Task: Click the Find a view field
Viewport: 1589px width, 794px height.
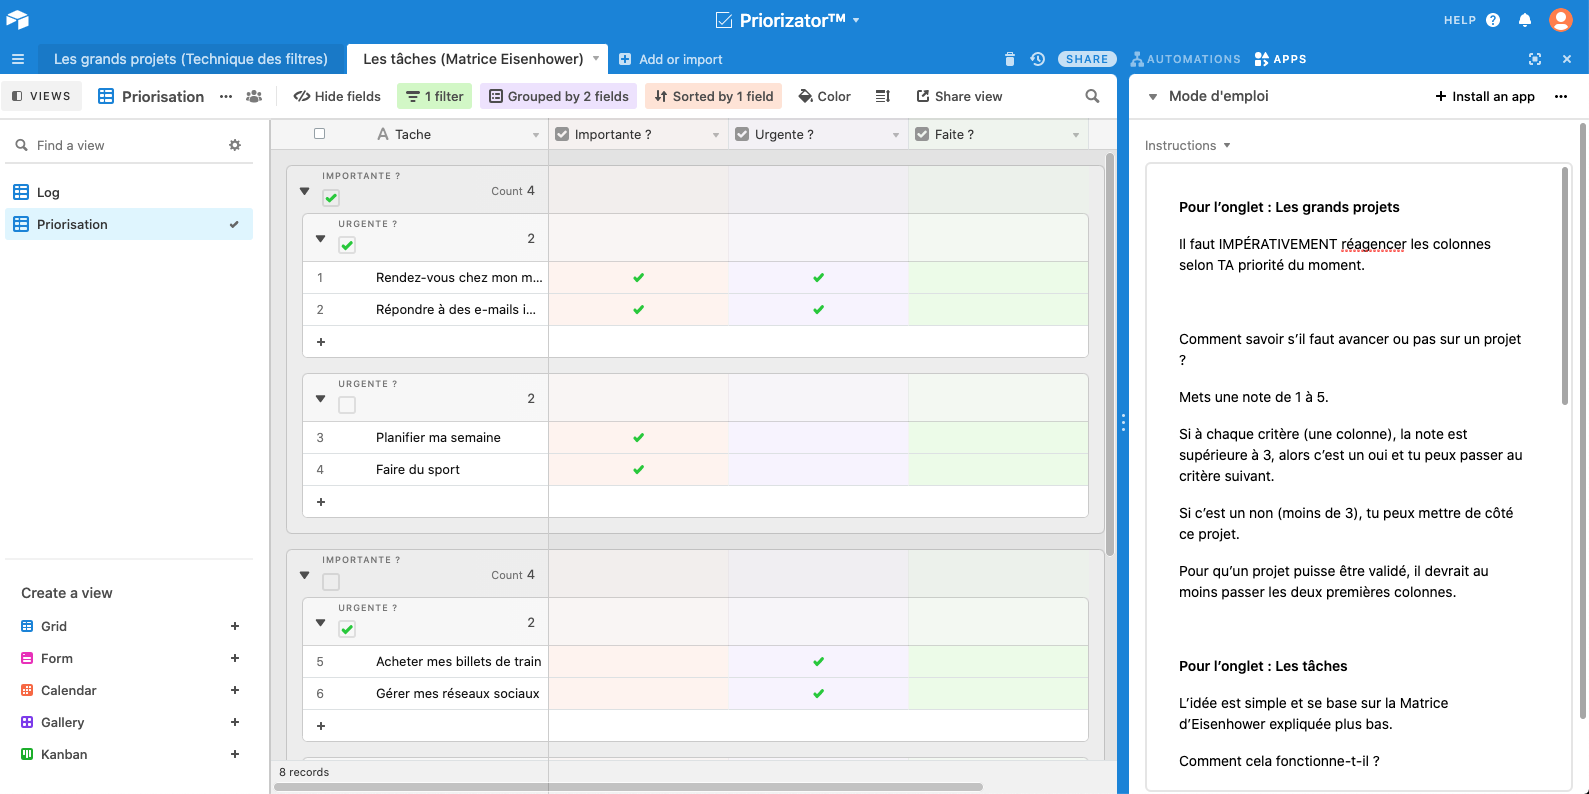Action: (120, 145)
